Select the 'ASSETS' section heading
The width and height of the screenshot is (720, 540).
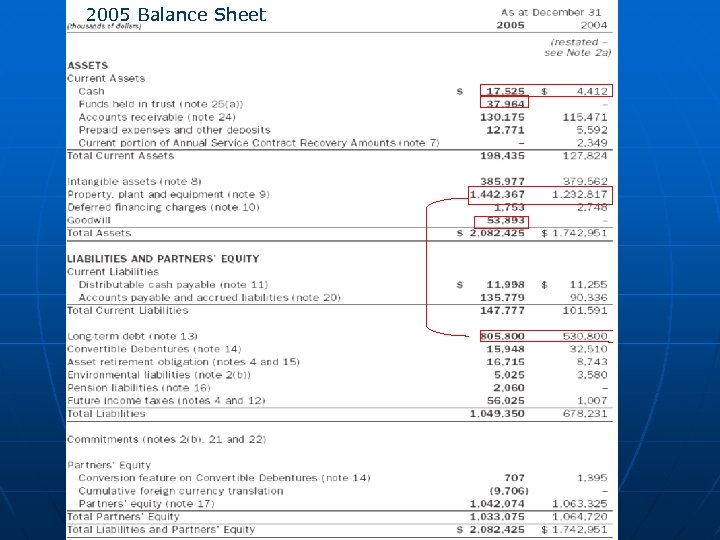(87, 65)
